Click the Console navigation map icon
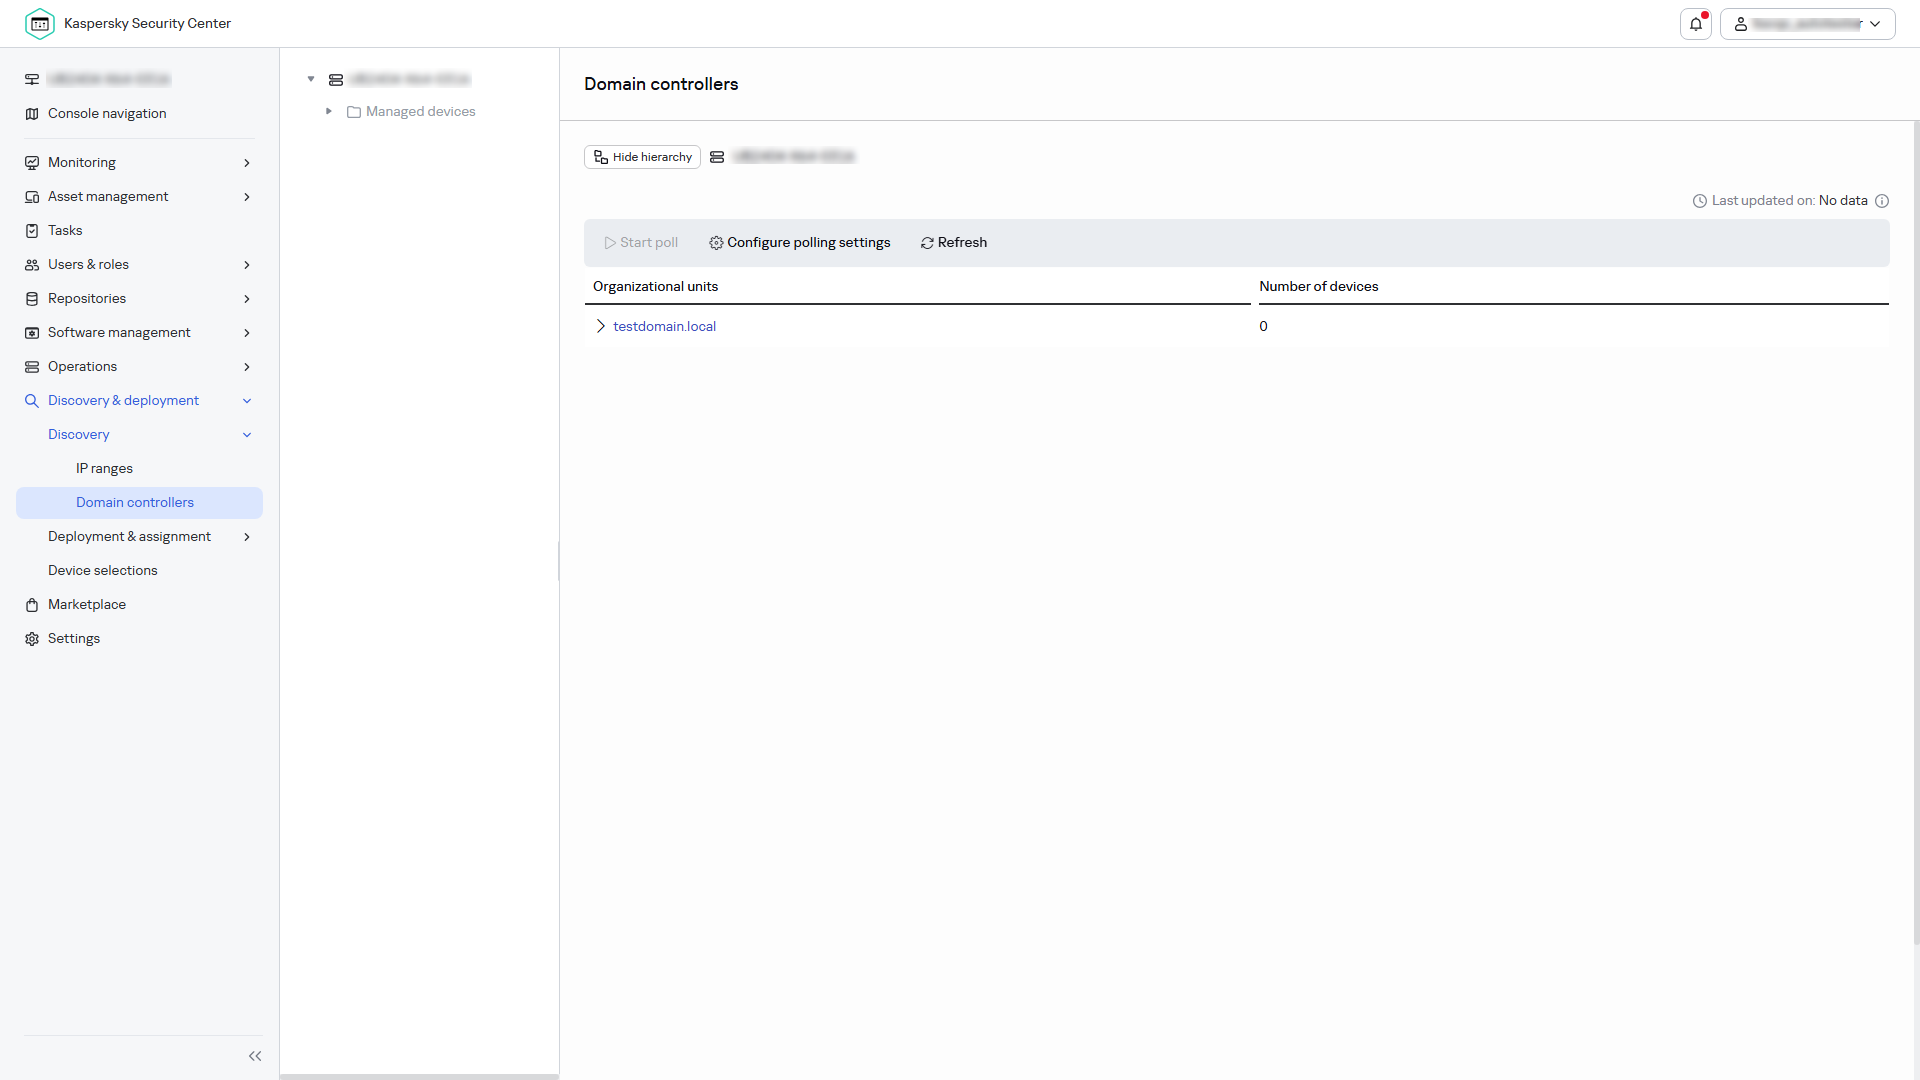 pyautogui.click(x=32, y=114)
